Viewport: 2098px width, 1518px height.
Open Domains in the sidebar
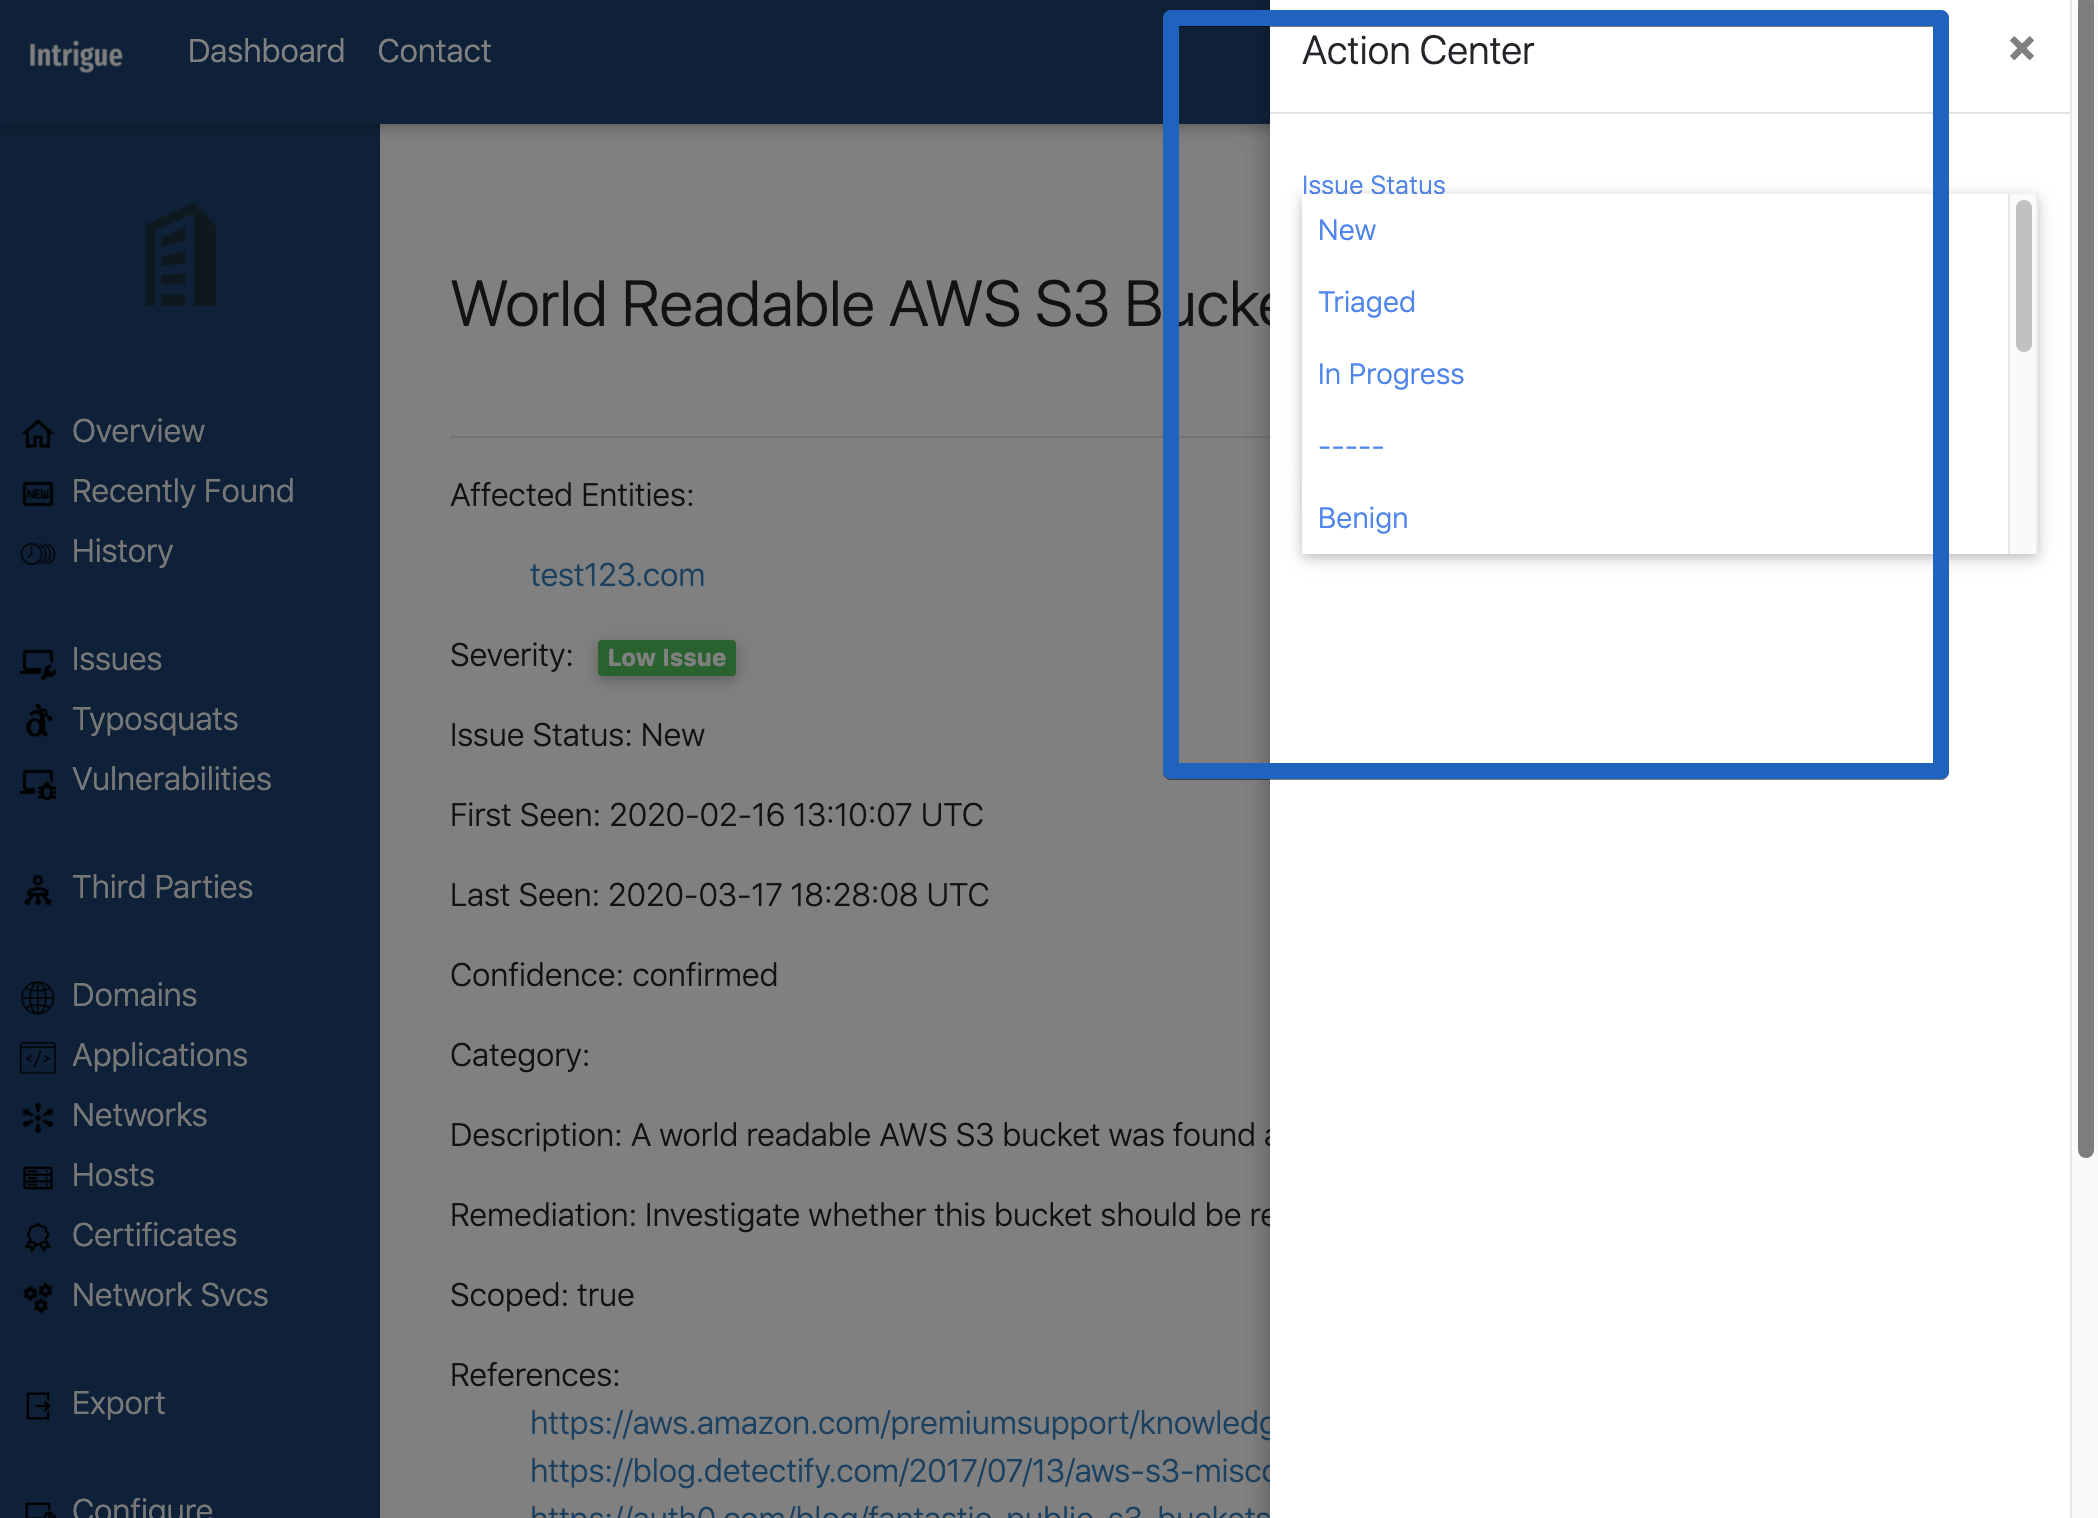tap(134, 995)
